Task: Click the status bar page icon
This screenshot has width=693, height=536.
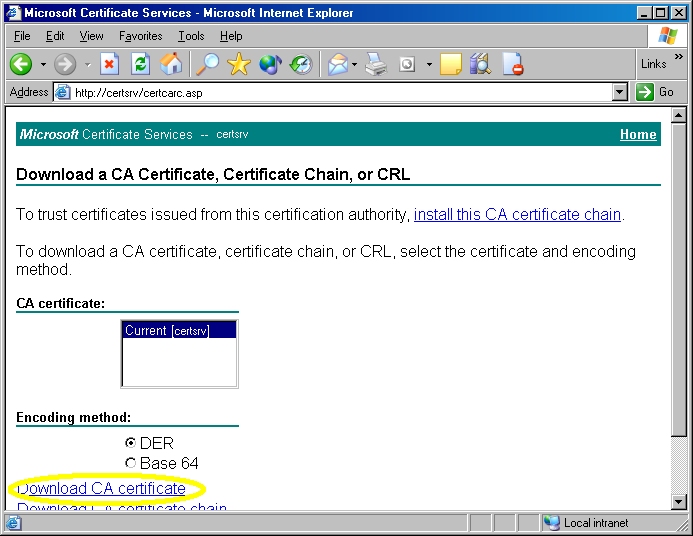Action: point(13,523)
